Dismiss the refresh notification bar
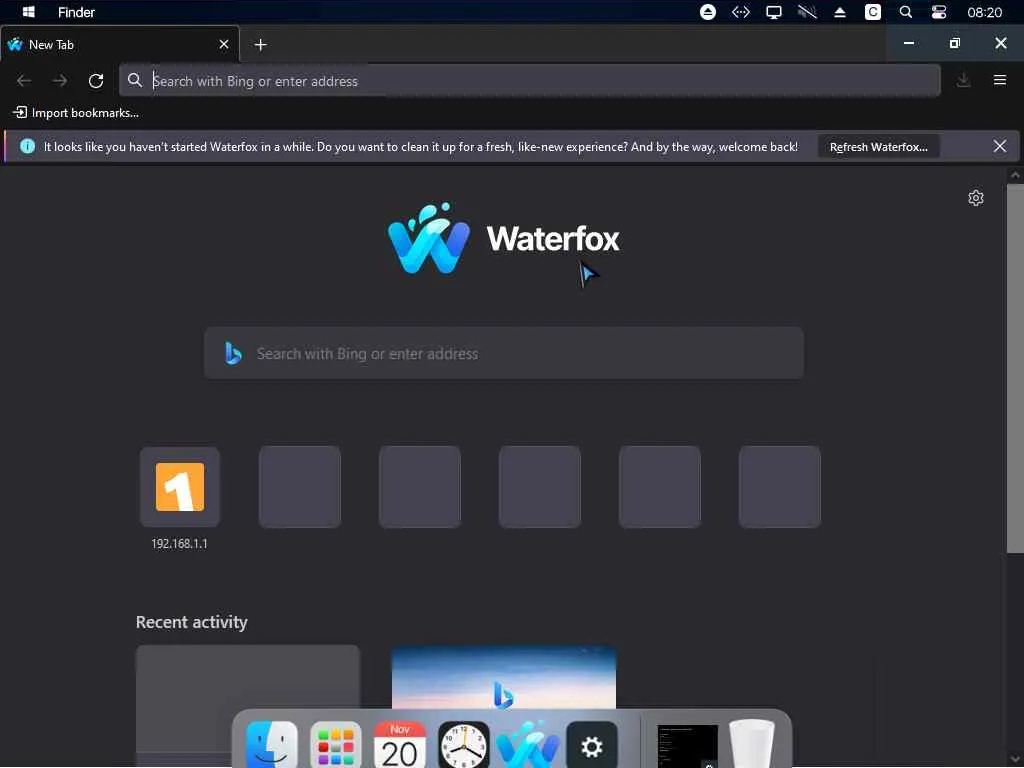The image size is (1024, 768). (1000, 146)
